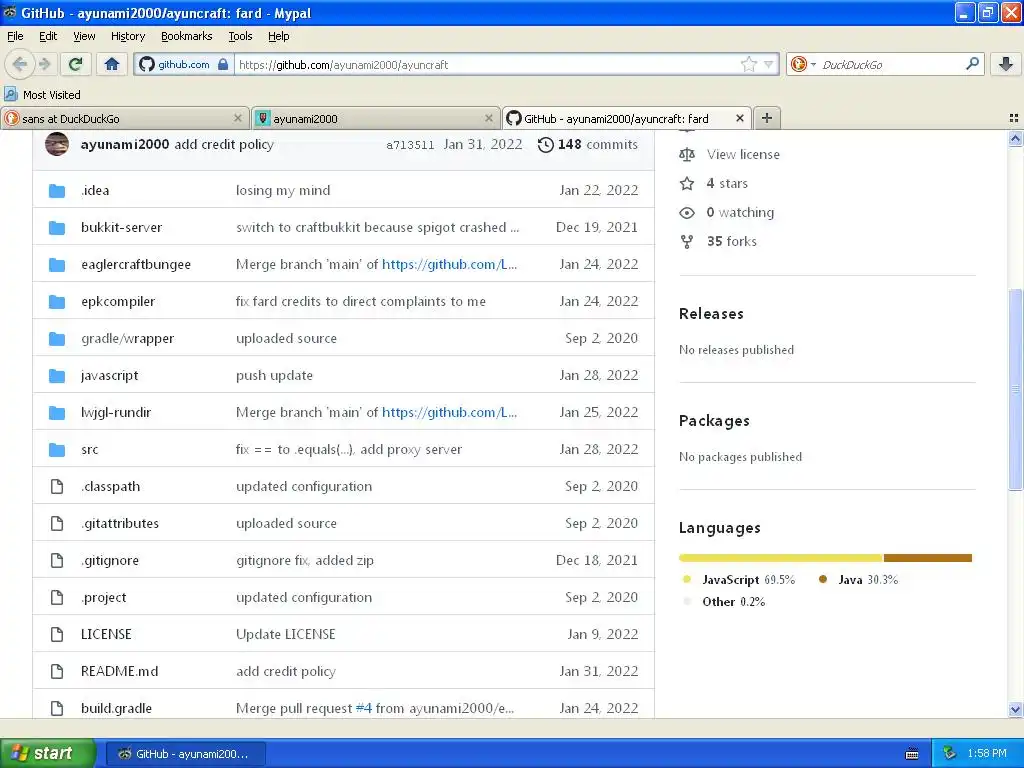Click the file icon beside .classpath
The height and width of the screenshot is (768, 1024).
pyautogui.click(x=57, y=487)
